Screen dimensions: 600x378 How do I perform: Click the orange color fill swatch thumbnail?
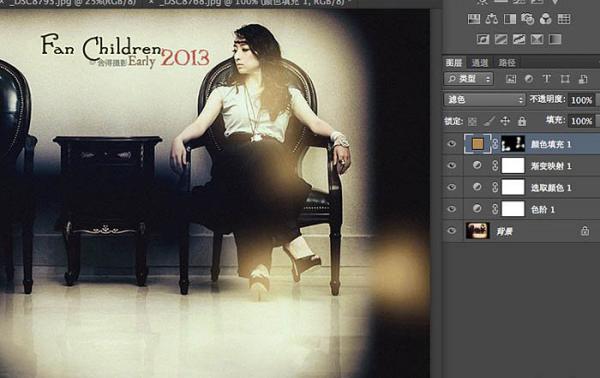478,144
